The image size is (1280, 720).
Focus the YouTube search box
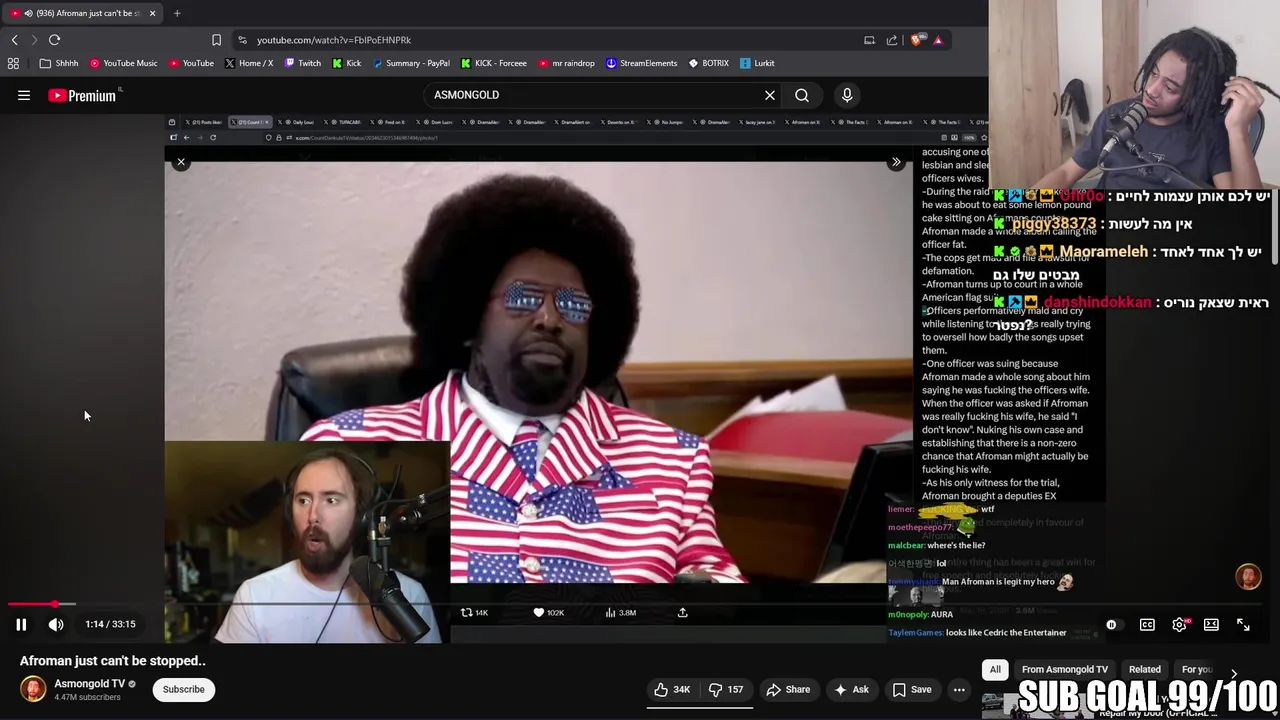pyautogui.click(x=595, y=95)
